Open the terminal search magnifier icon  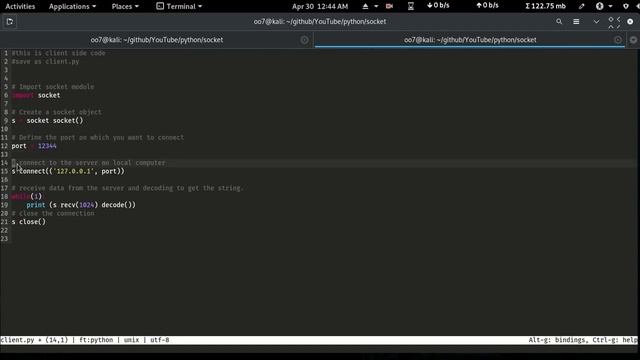(x=559, y=22)
